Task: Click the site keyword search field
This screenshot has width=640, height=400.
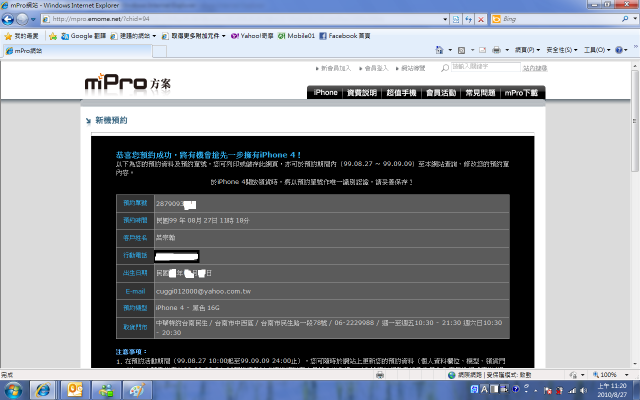Action: (485, 67)
